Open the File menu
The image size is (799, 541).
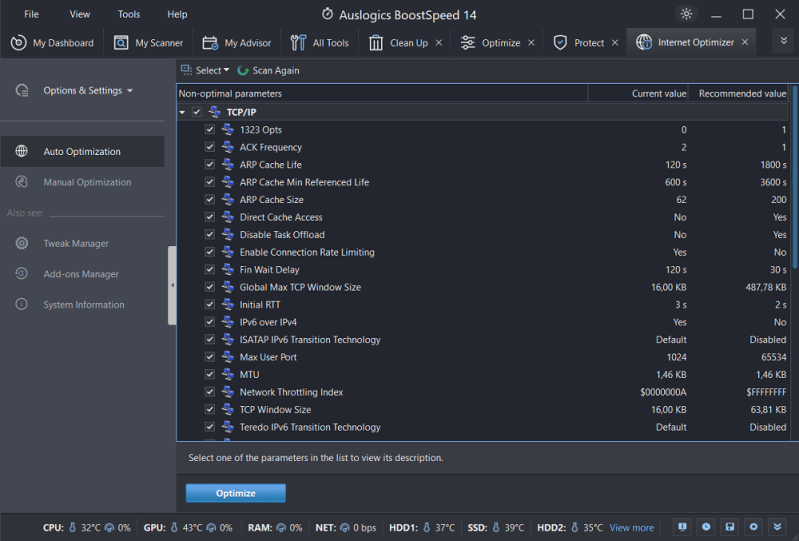pos(32,14)
